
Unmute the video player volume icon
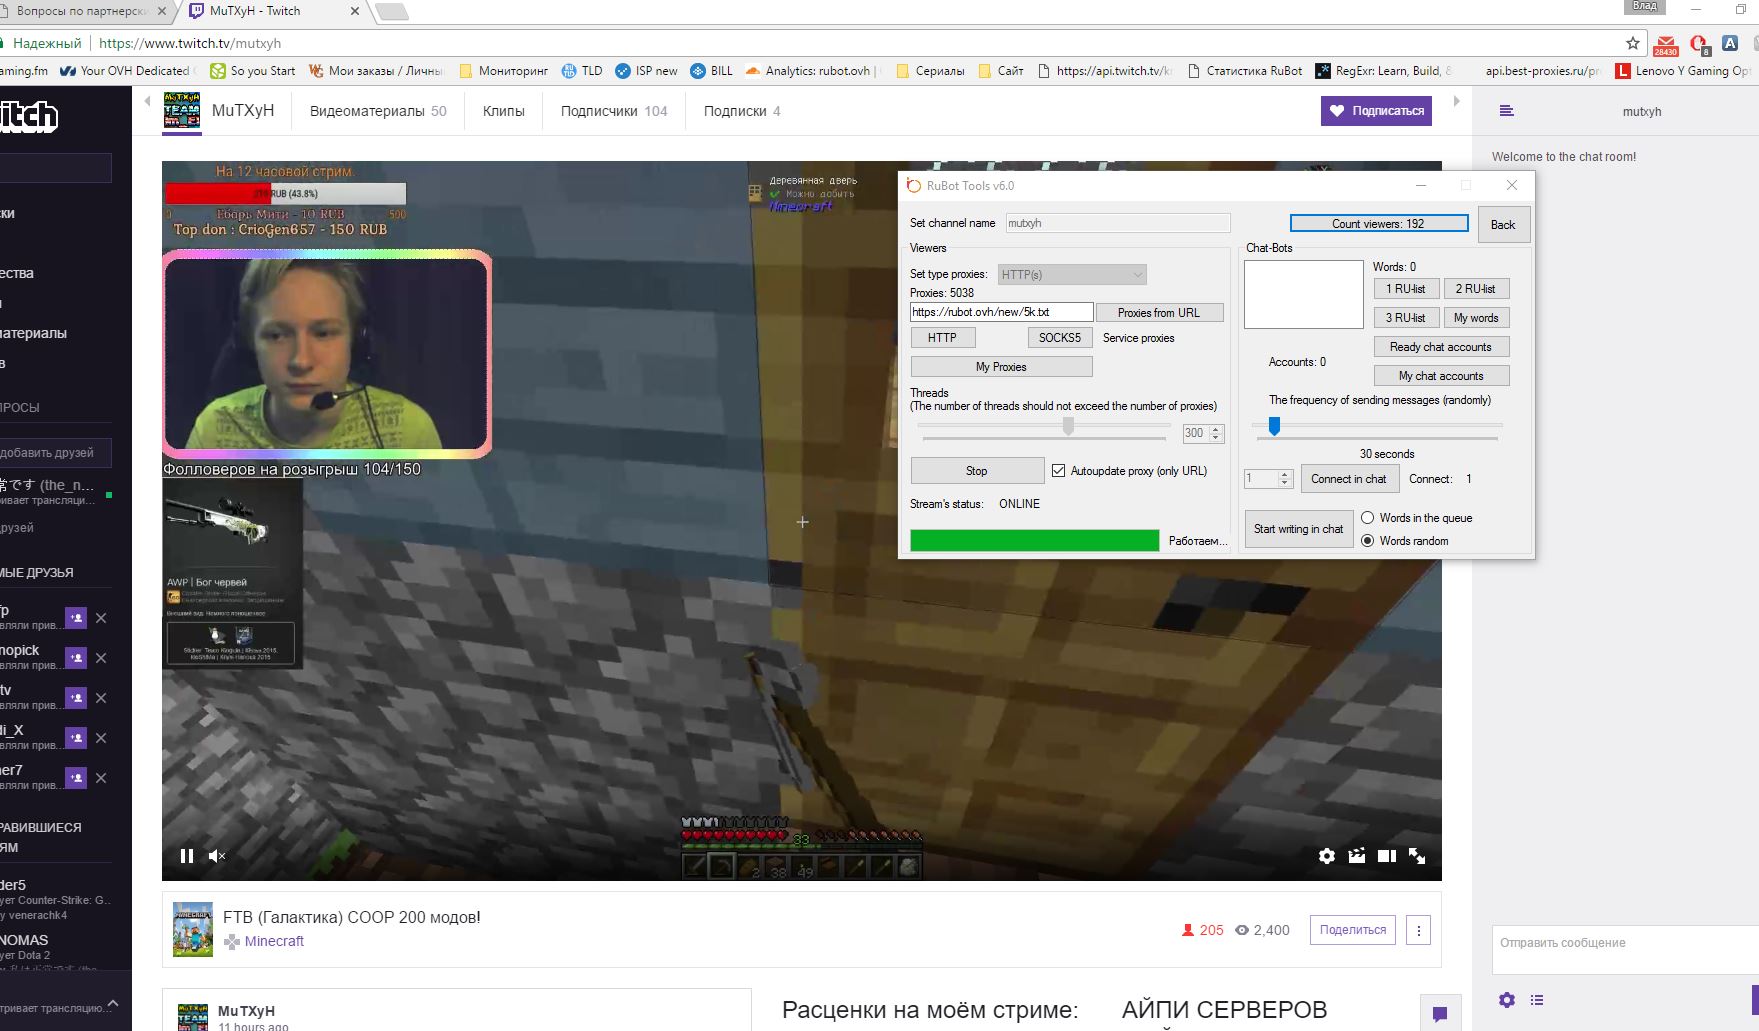216,856
